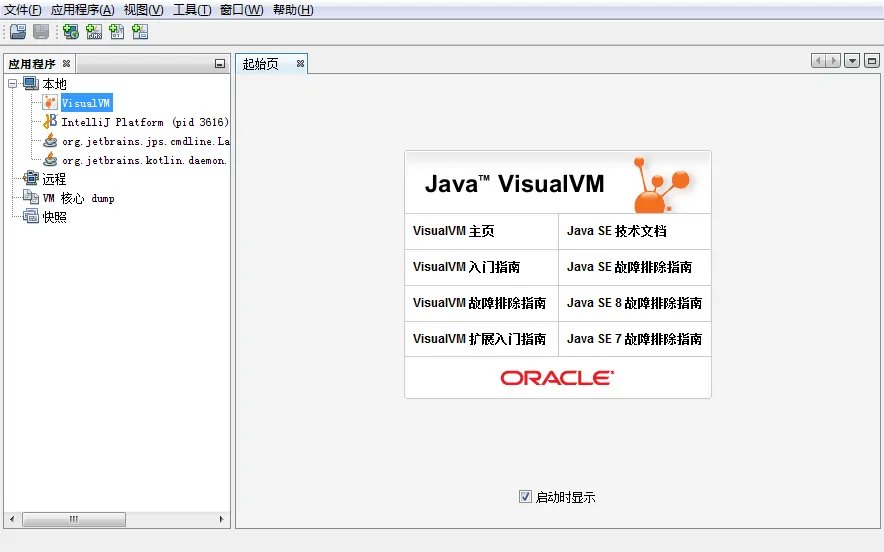Click the 快照 snapshots icon
884x552 pixels.
30,216
